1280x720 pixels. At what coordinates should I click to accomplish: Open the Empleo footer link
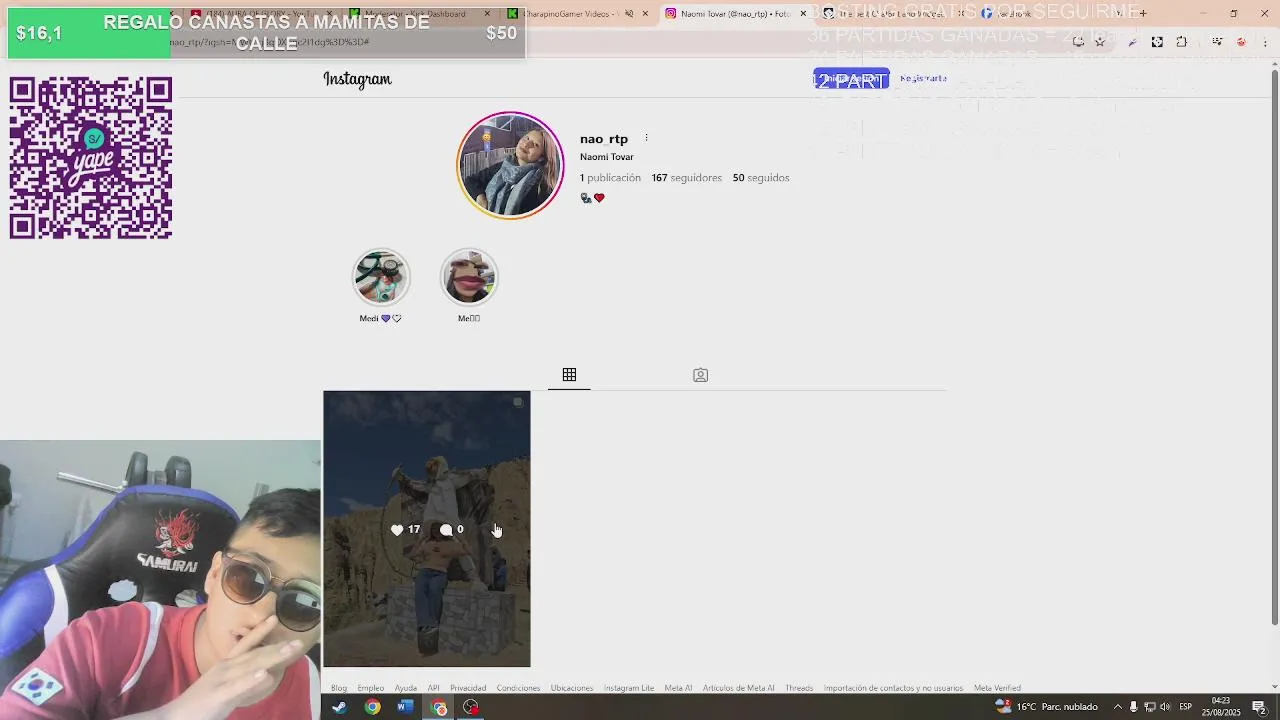(x=371, y=688)
